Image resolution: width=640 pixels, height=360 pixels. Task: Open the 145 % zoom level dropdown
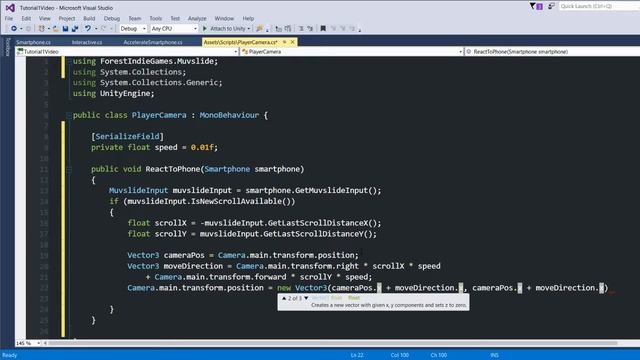click(28, 343)
